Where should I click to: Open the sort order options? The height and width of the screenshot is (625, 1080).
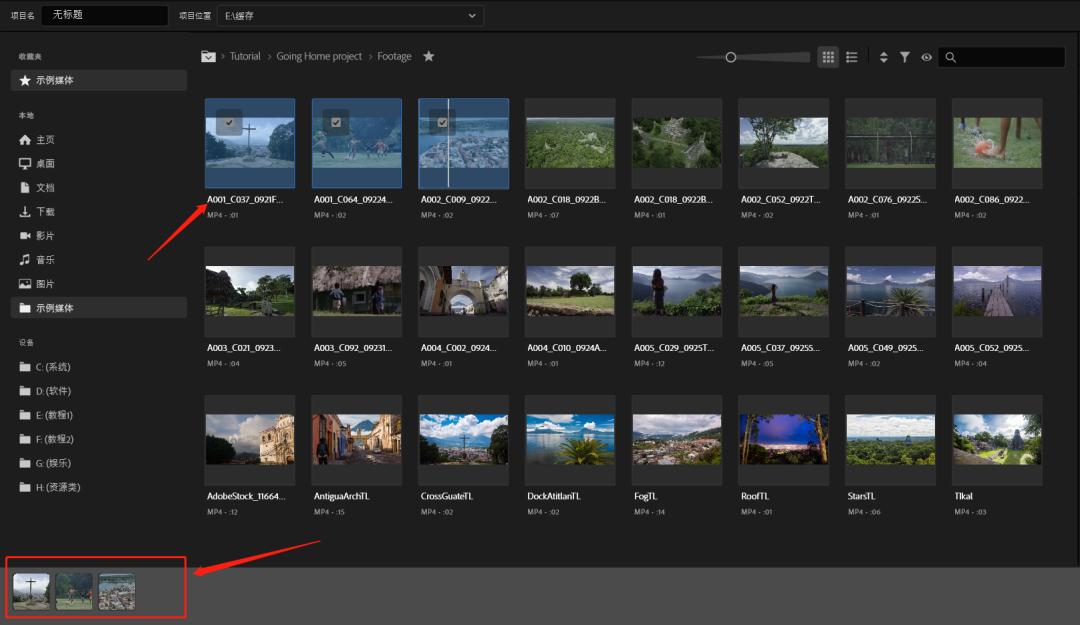883,58
